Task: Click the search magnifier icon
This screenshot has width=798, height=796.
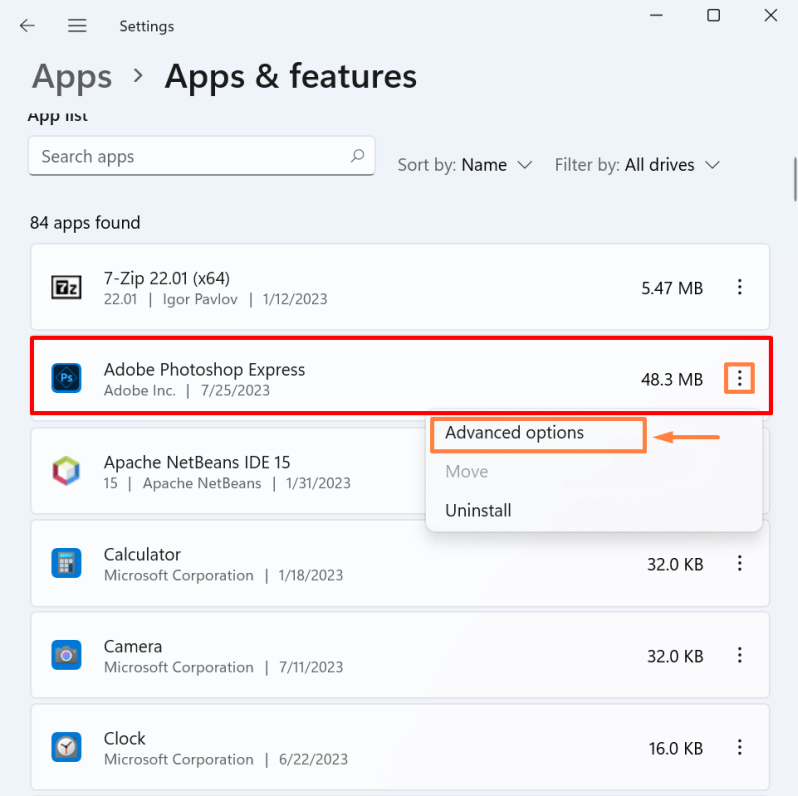Action: 357,156
